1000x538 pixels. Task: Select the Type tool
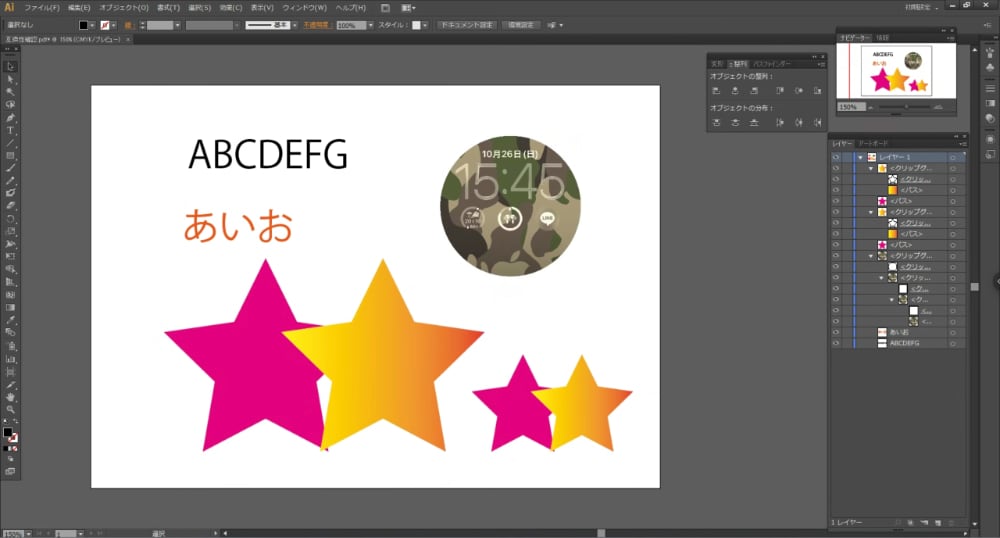click(x=11, y=130)
